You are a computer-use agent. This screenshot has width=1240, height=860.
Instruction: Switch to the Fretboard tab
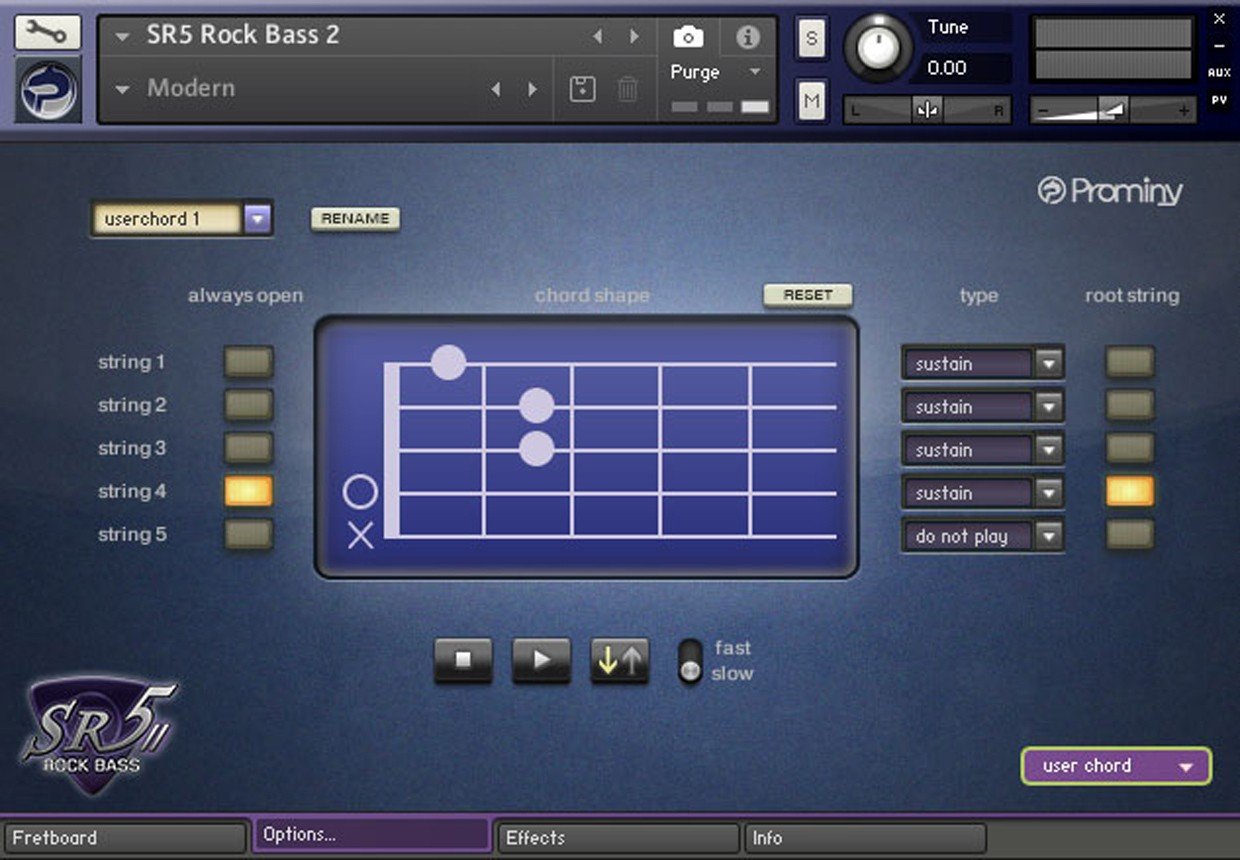coord(125,838)
